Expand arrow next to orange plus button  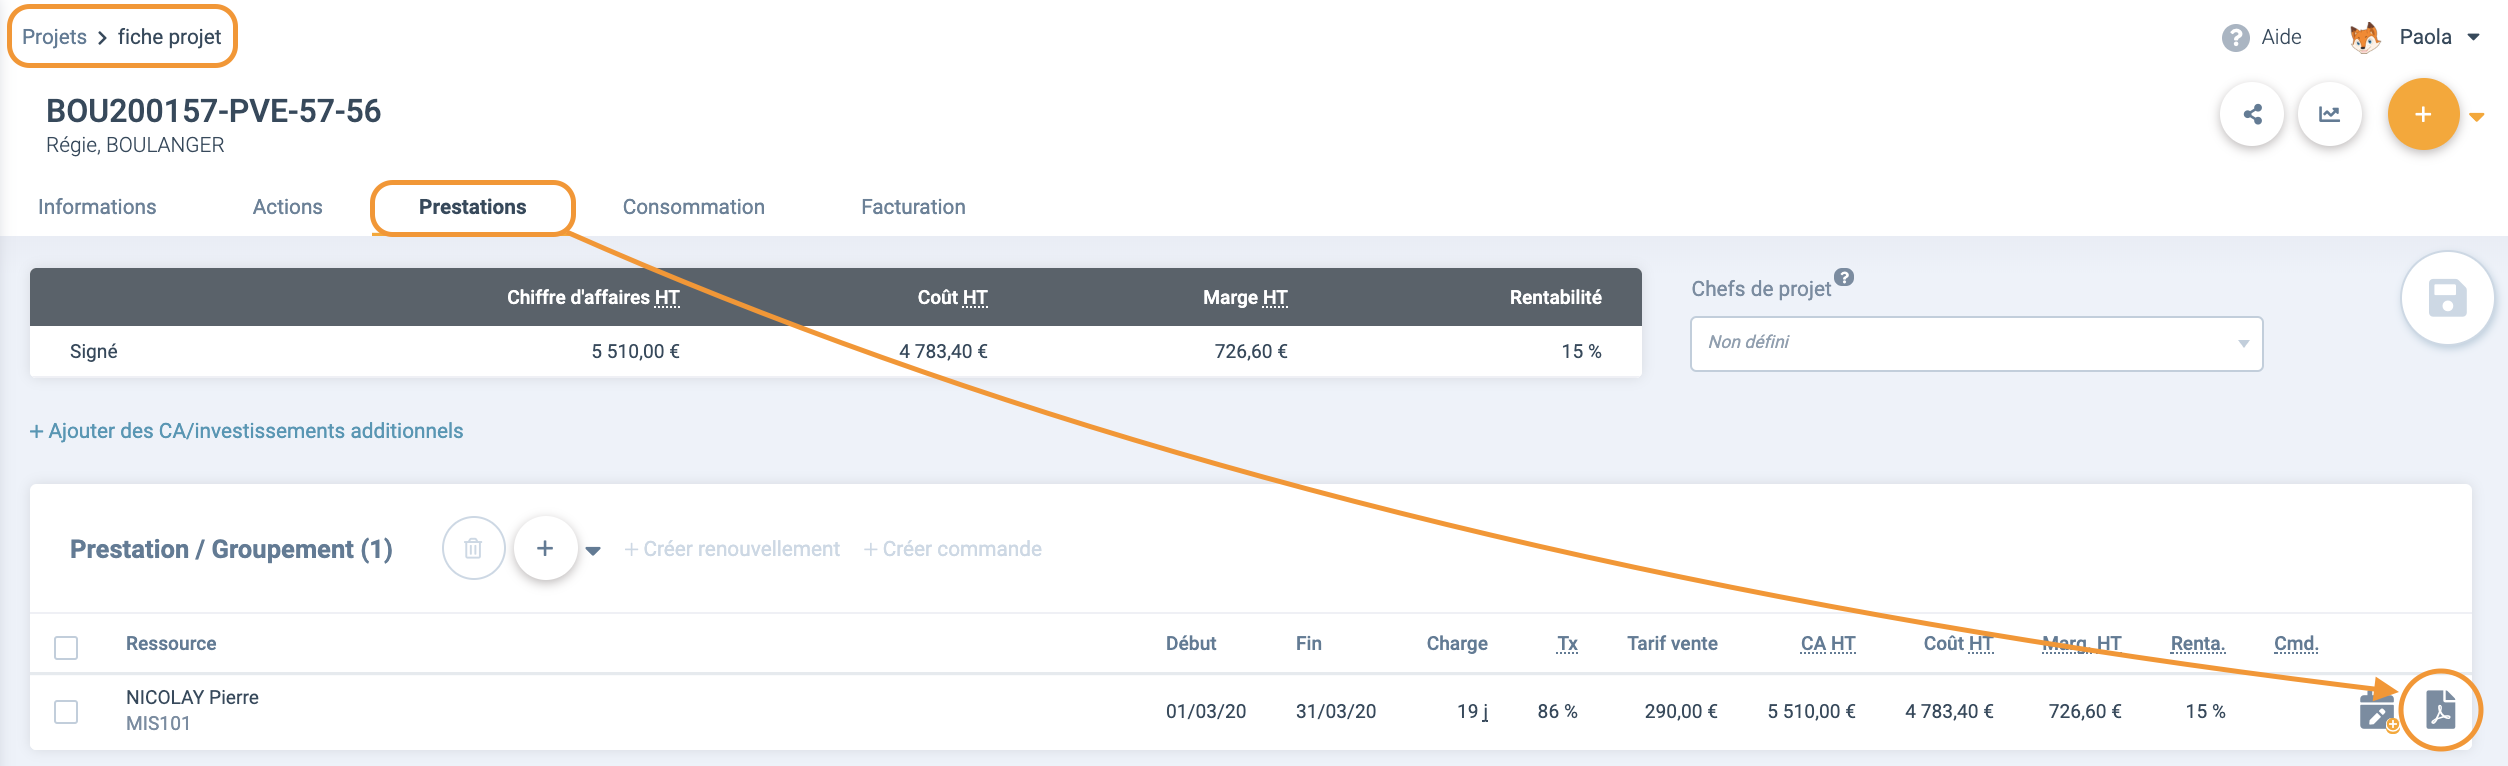coord(2477,117)
